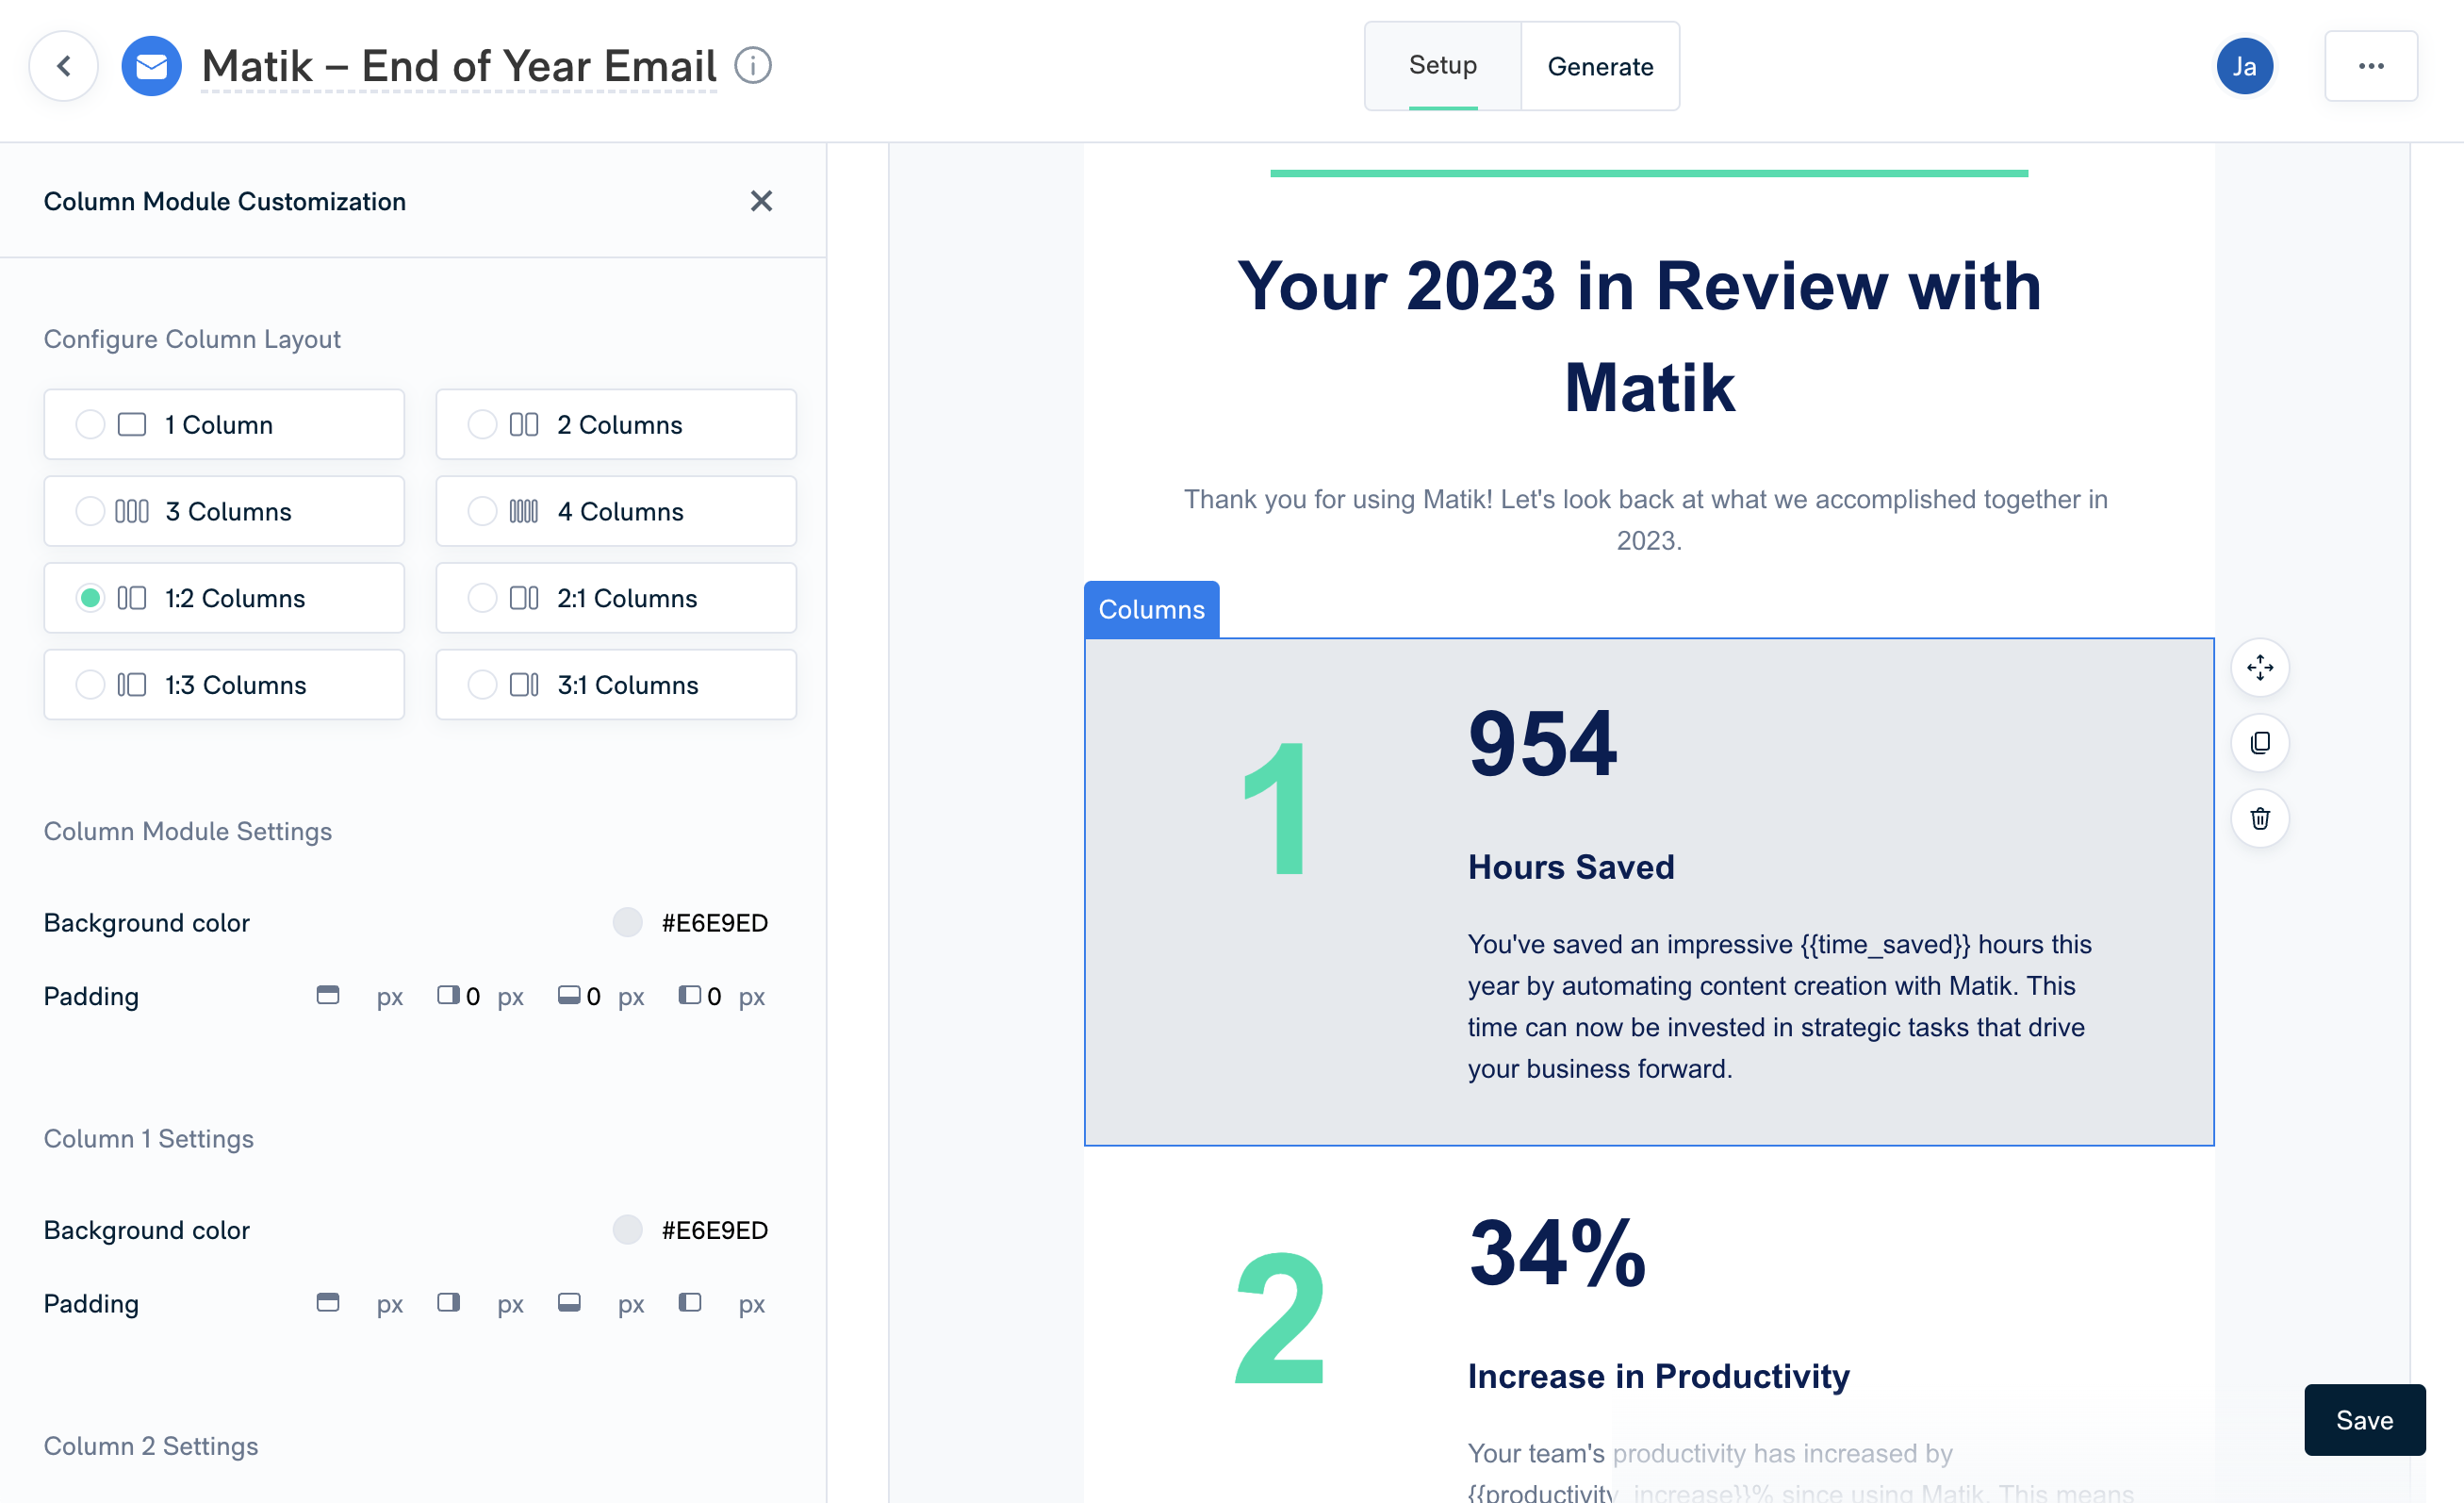2464x1503 pixels.
Task: Go back using the chevron button
Action: [64, 66]
